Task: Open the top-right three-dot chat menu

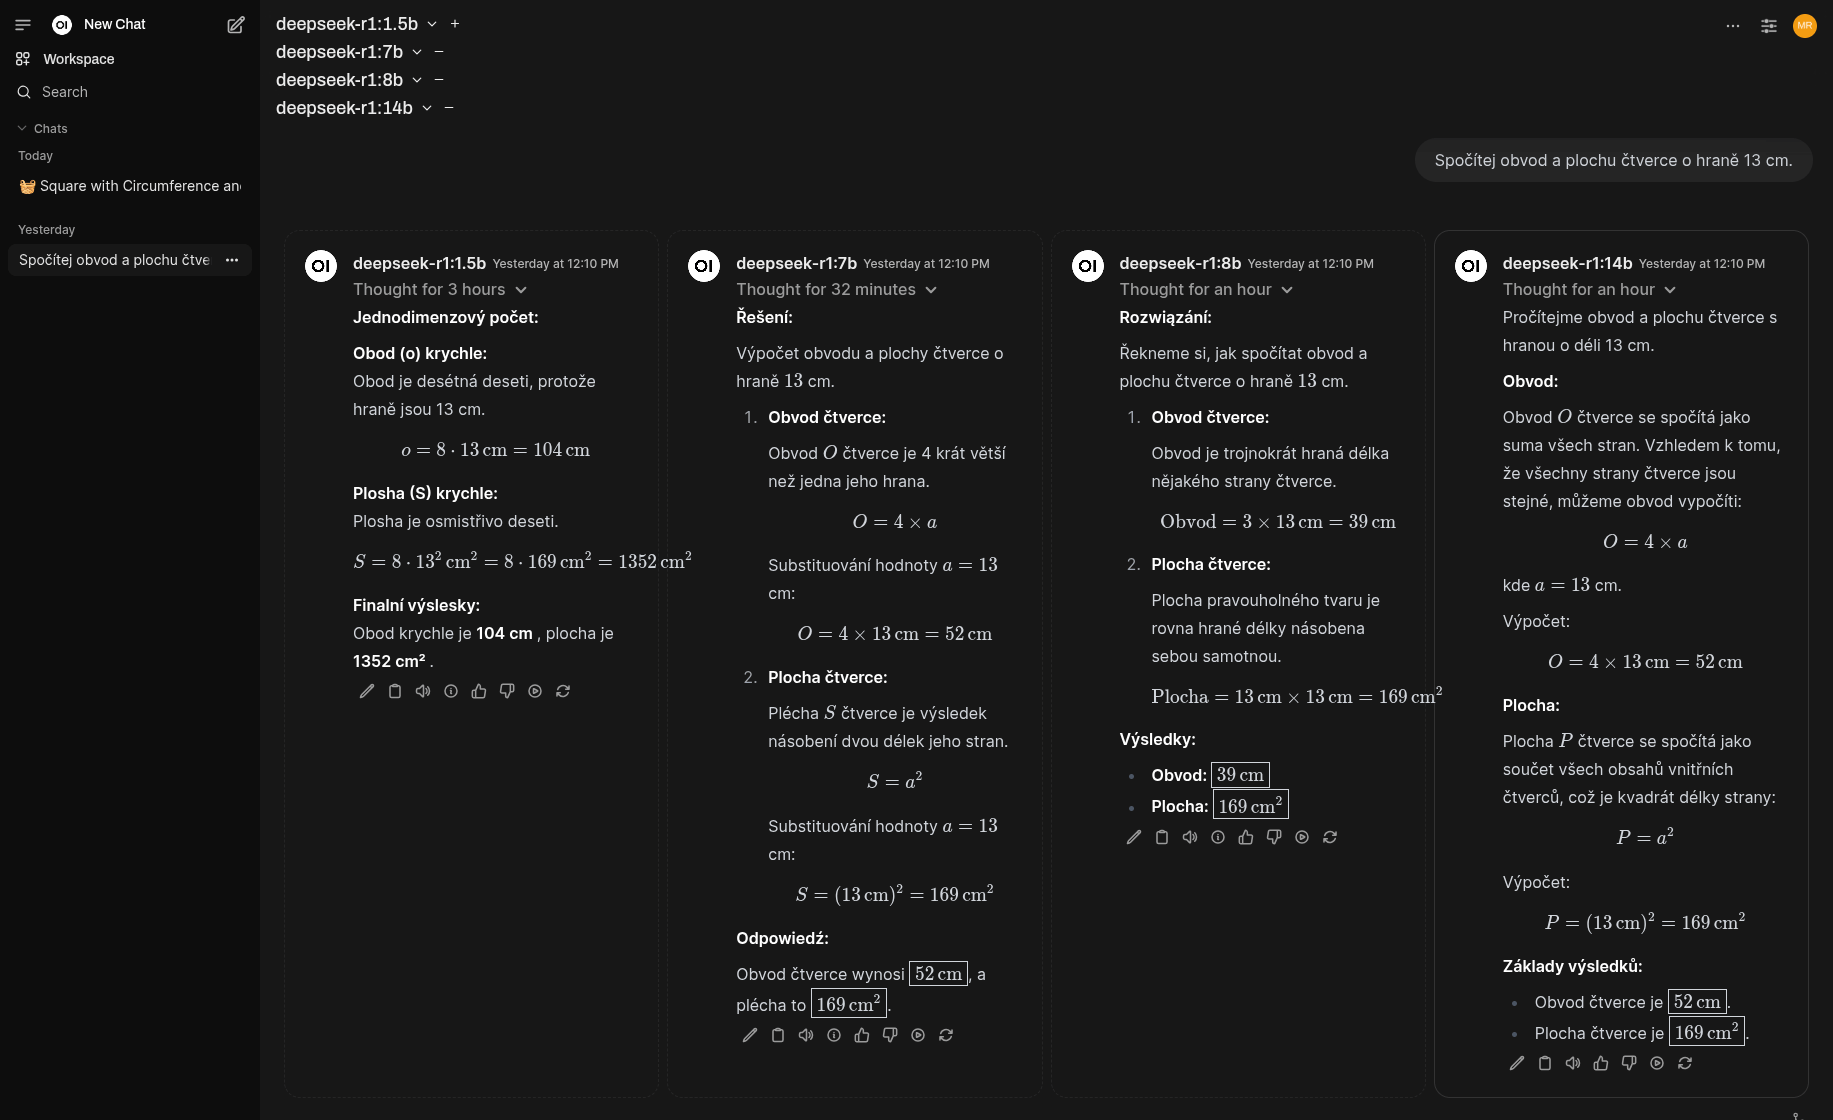Action: [1733, 26]
